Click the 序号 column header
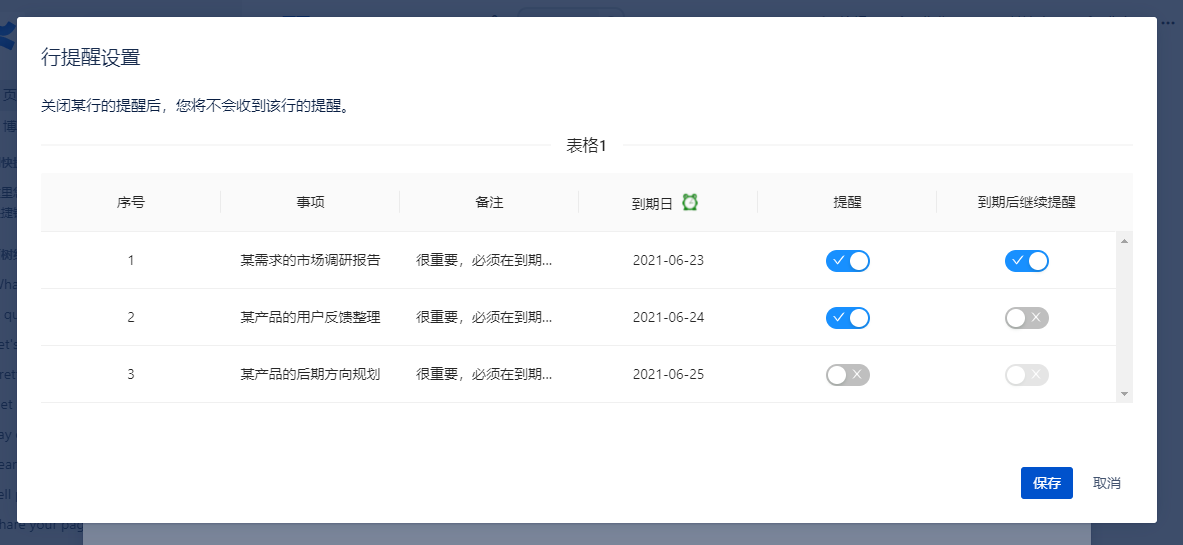The image size is (1183, 545). pos(130,202)
